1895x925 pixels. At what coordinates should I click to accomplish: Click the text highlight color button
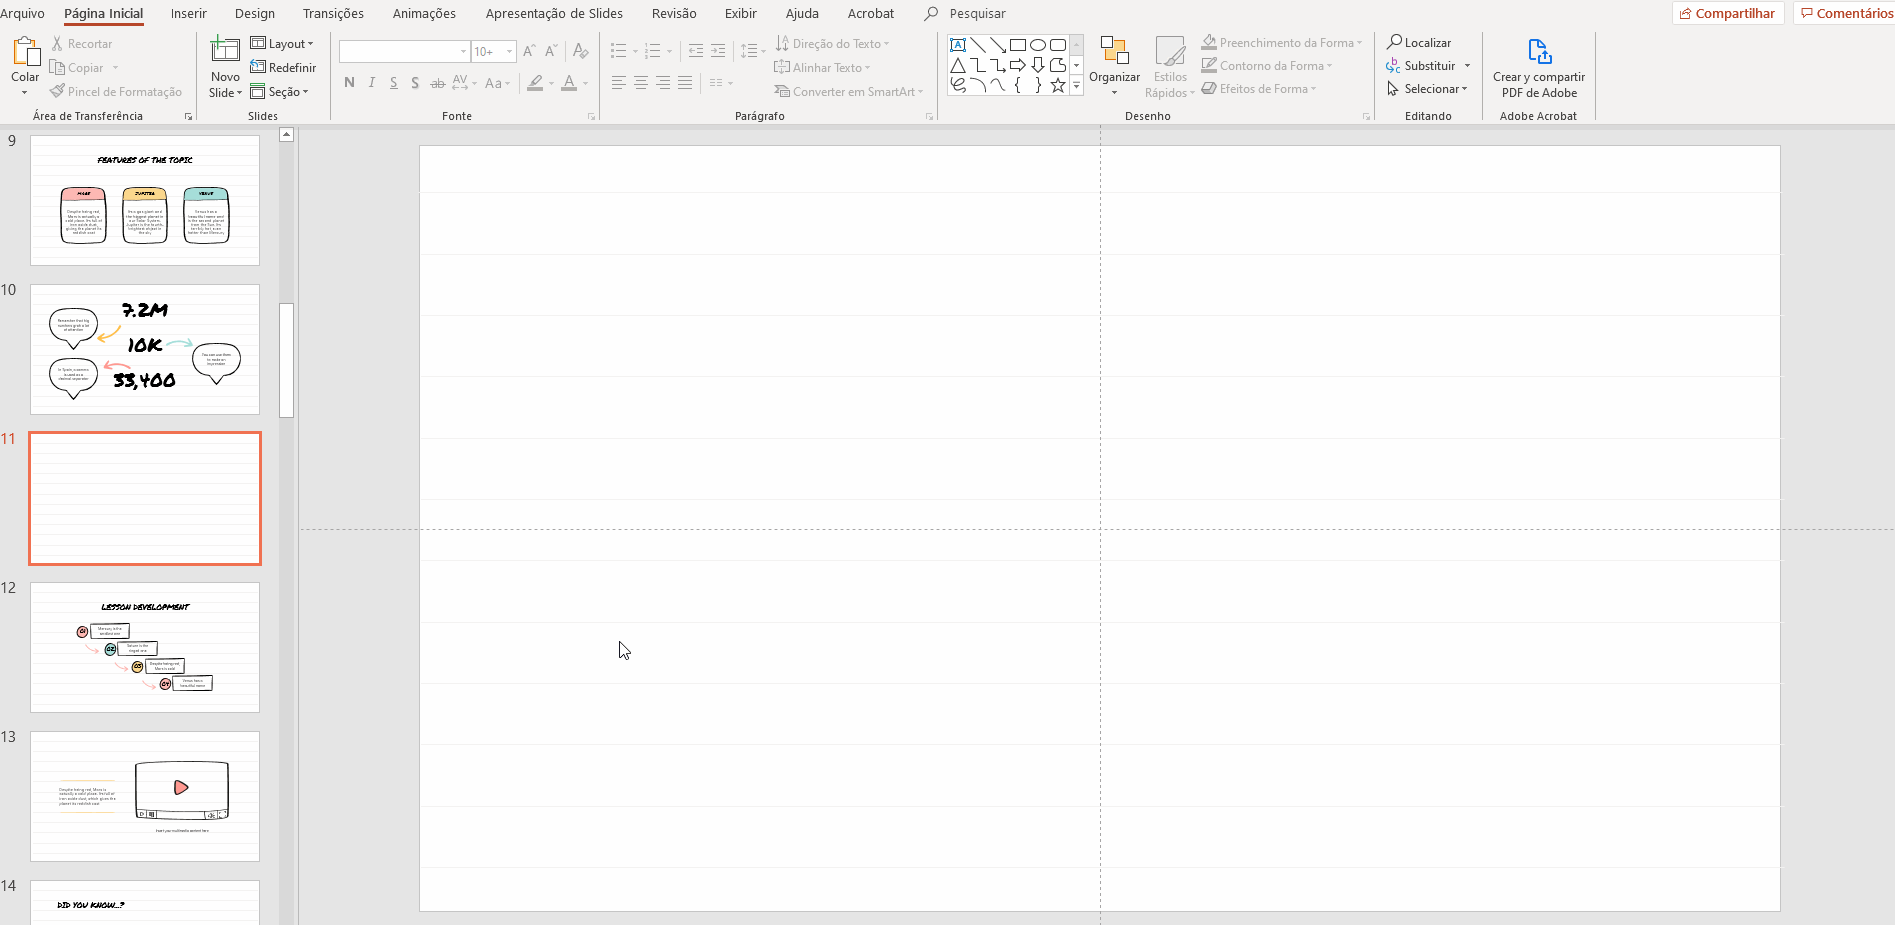pos(536,83)
